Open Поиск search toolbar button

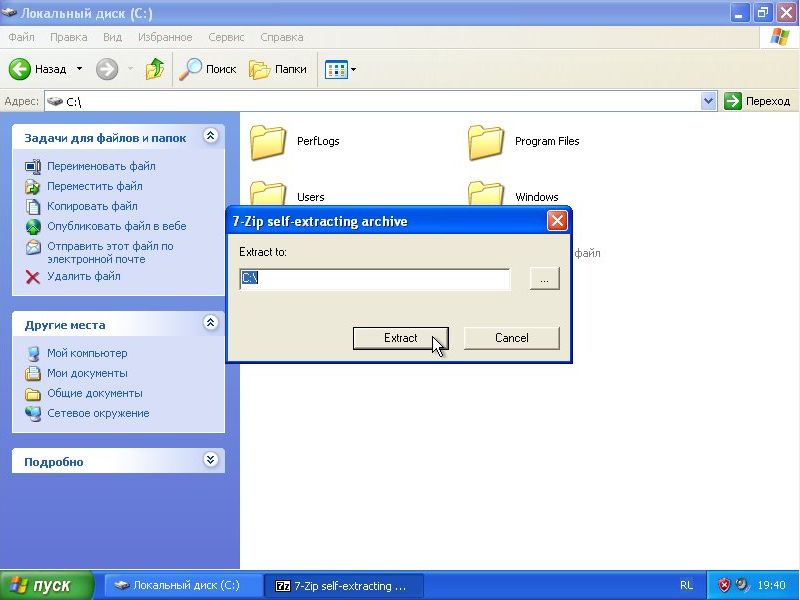point(208,69)
